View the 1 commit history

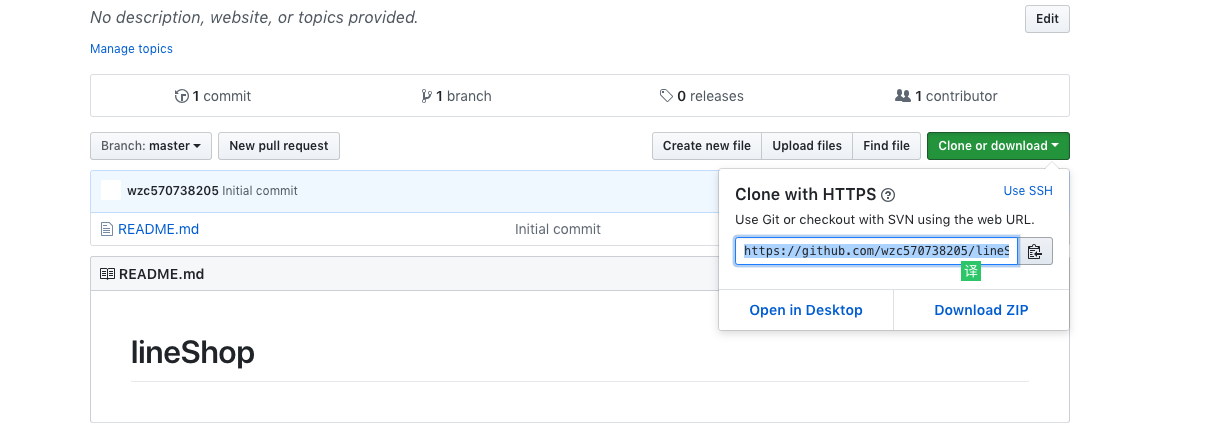pyautogui.click(x=213, y=96)
